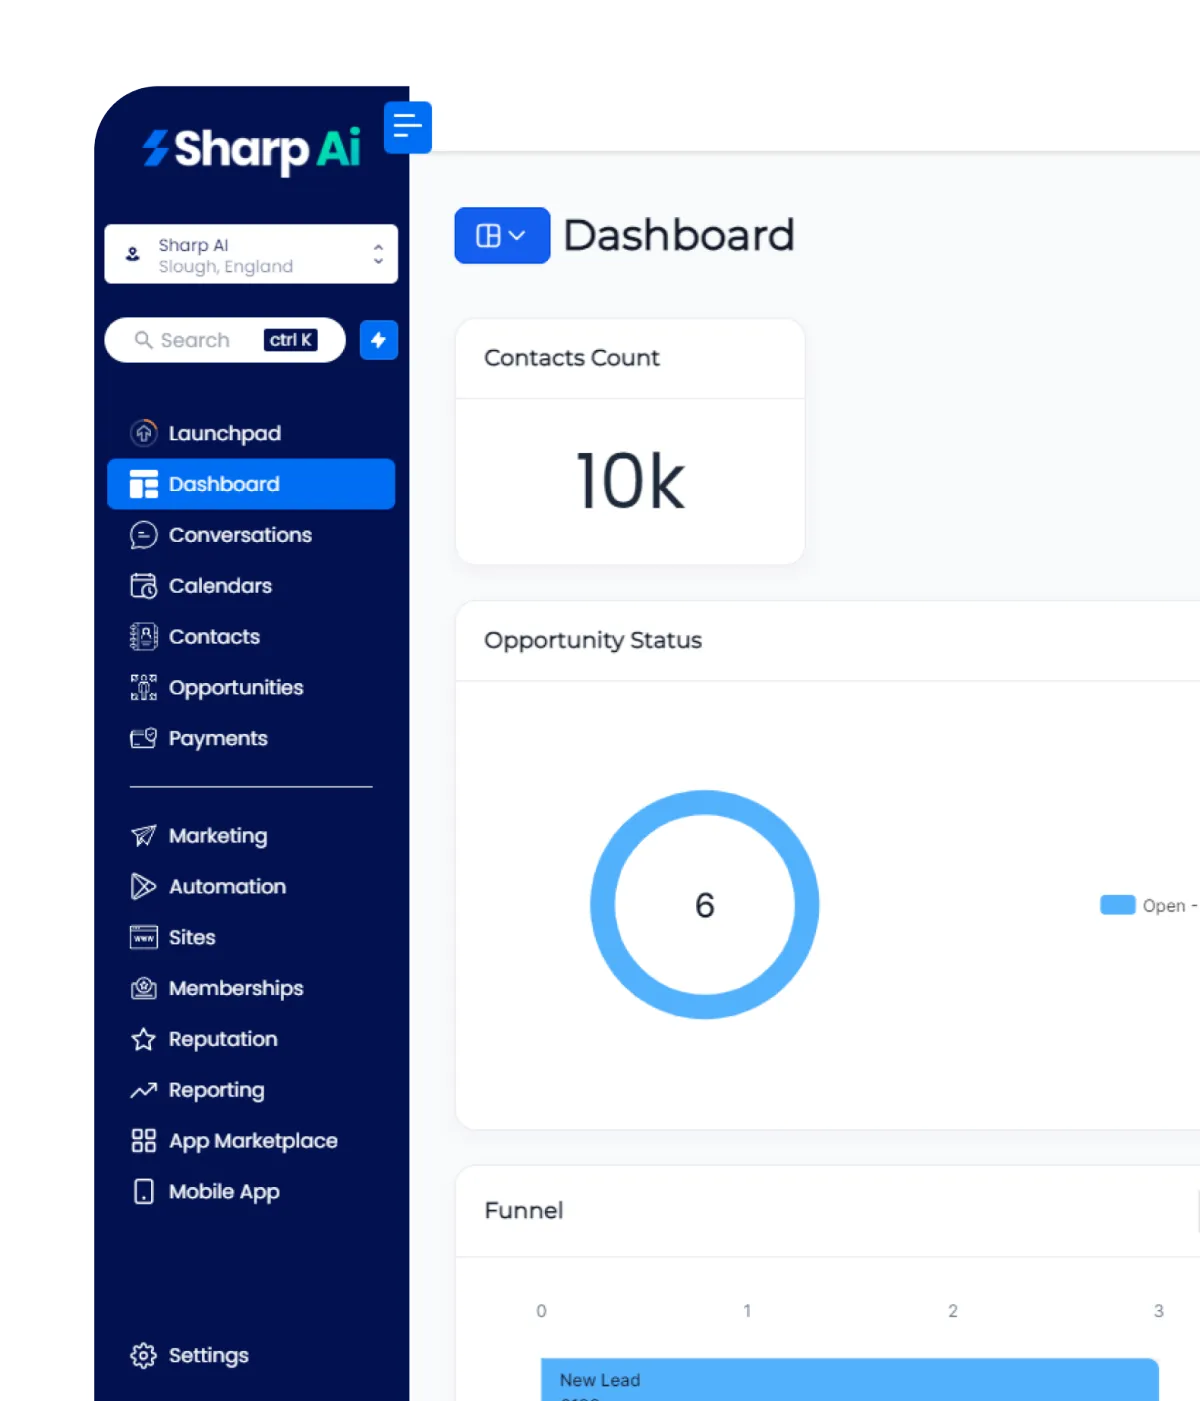Click the App Marketplace grid icon

[144, 1141]
